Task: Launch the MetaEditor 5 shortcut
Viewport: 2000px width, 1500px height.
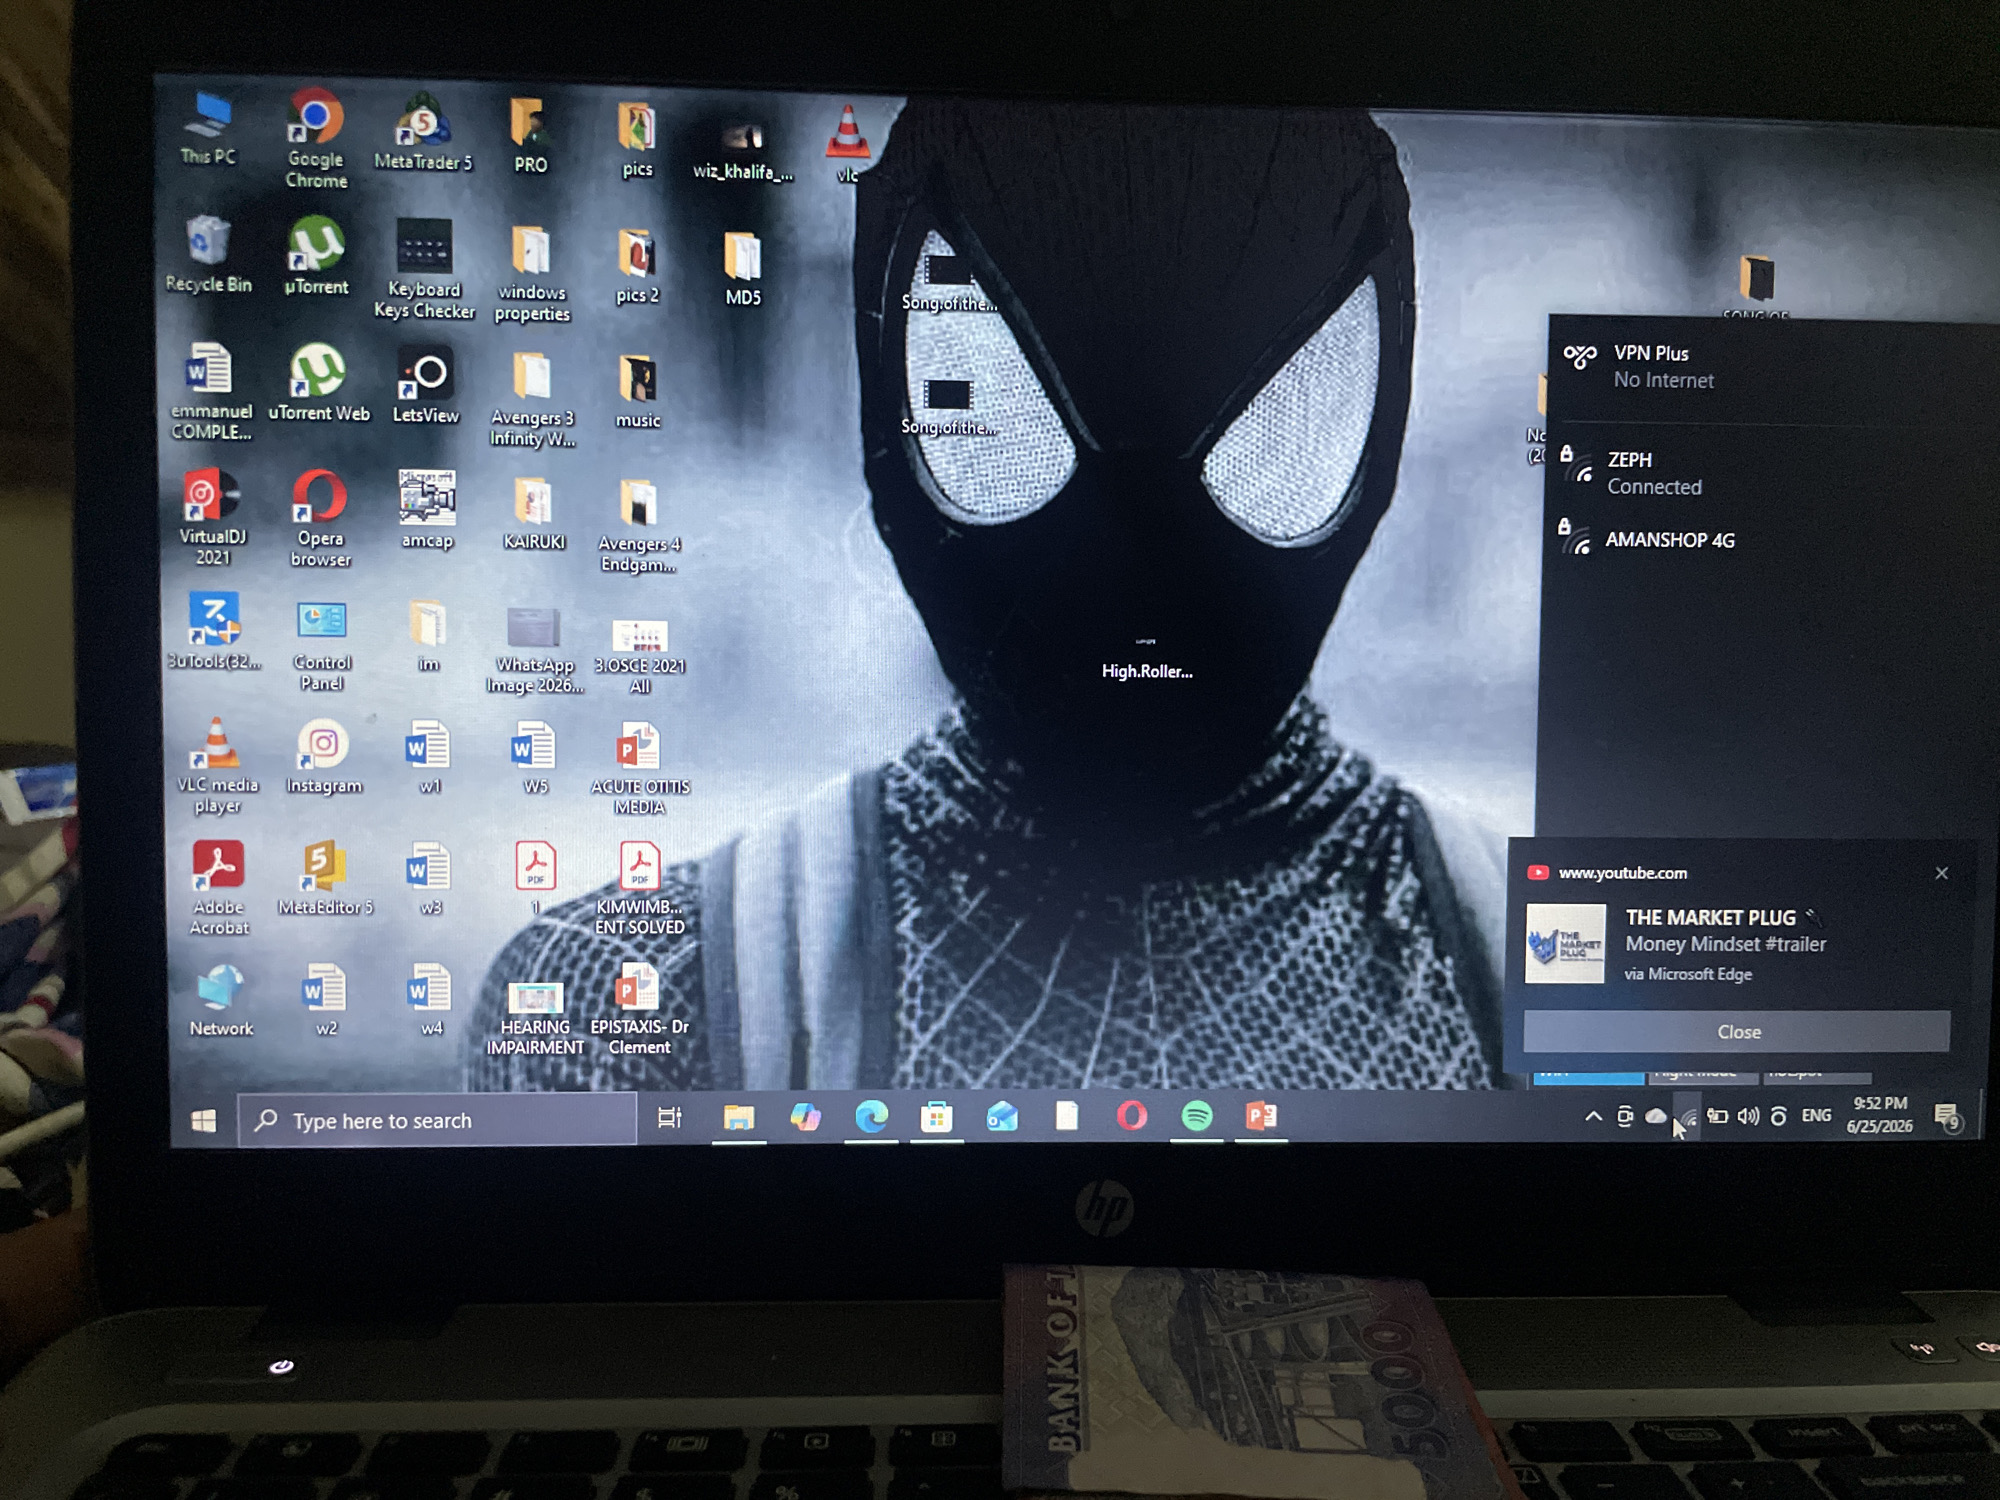Action: 325,879
